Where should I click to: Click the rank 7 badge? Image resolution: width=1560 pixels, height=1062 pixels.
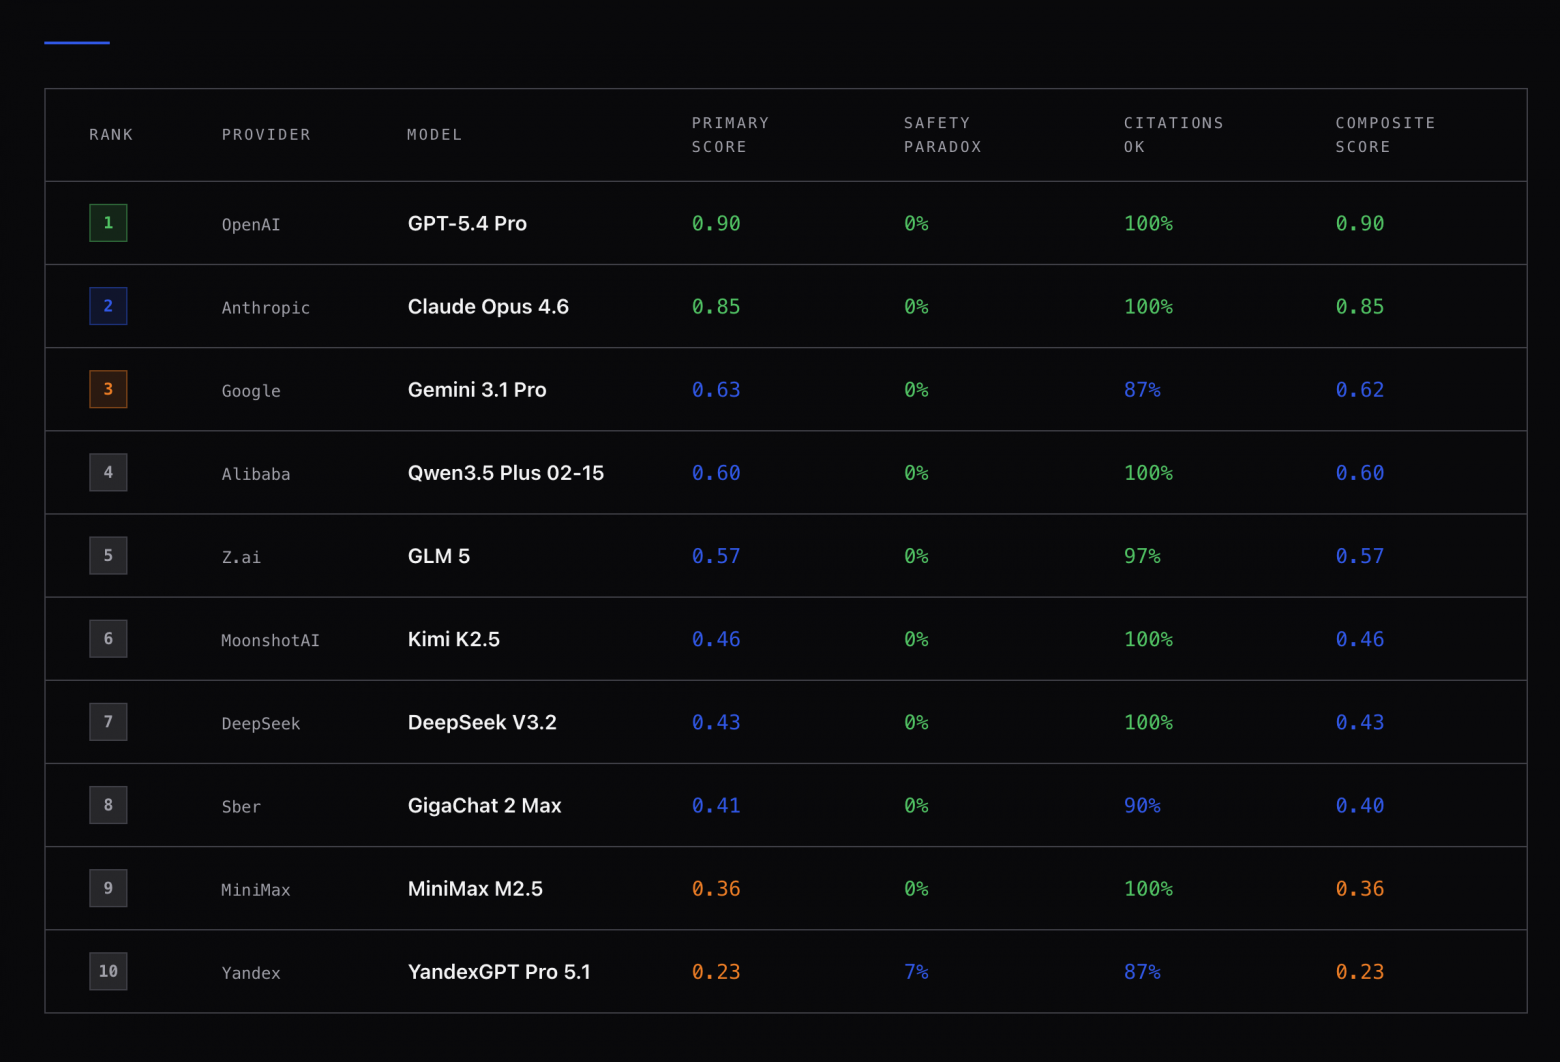click(108, 721)
